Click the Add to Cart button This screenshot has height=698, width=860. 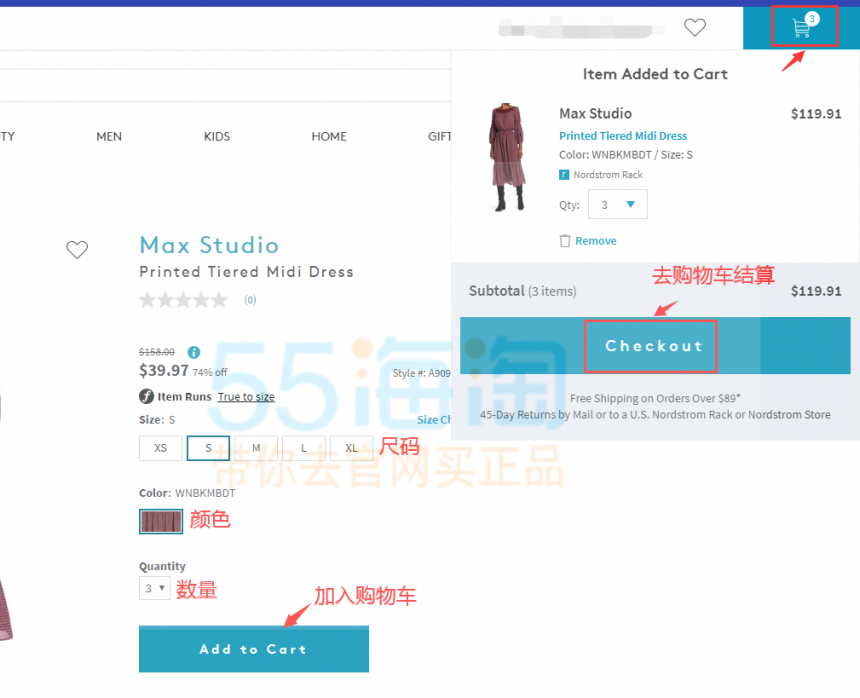254,649
